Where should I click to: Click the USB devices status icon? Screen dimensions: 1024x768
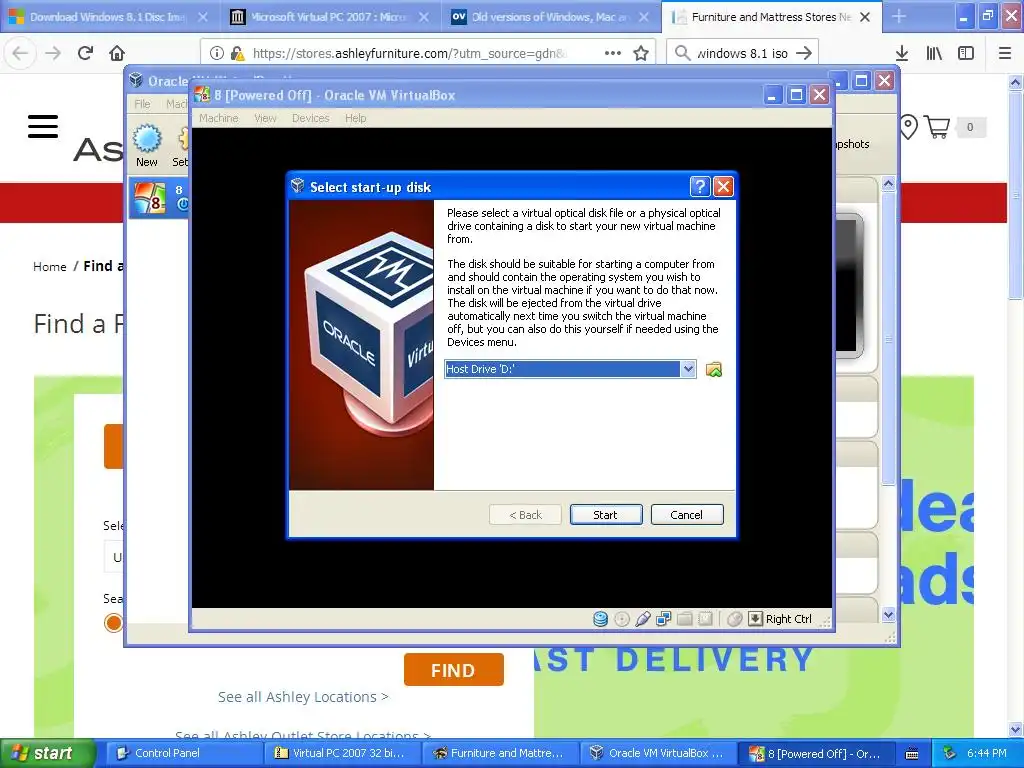(643, 618)
